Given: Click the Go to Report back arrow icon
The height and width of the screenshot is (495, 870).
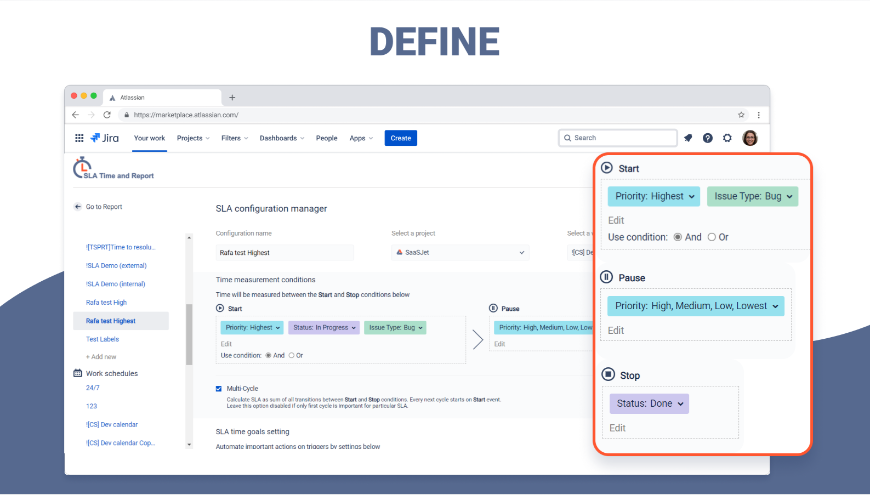Looking at the screenshot, I should click(78, 206).
